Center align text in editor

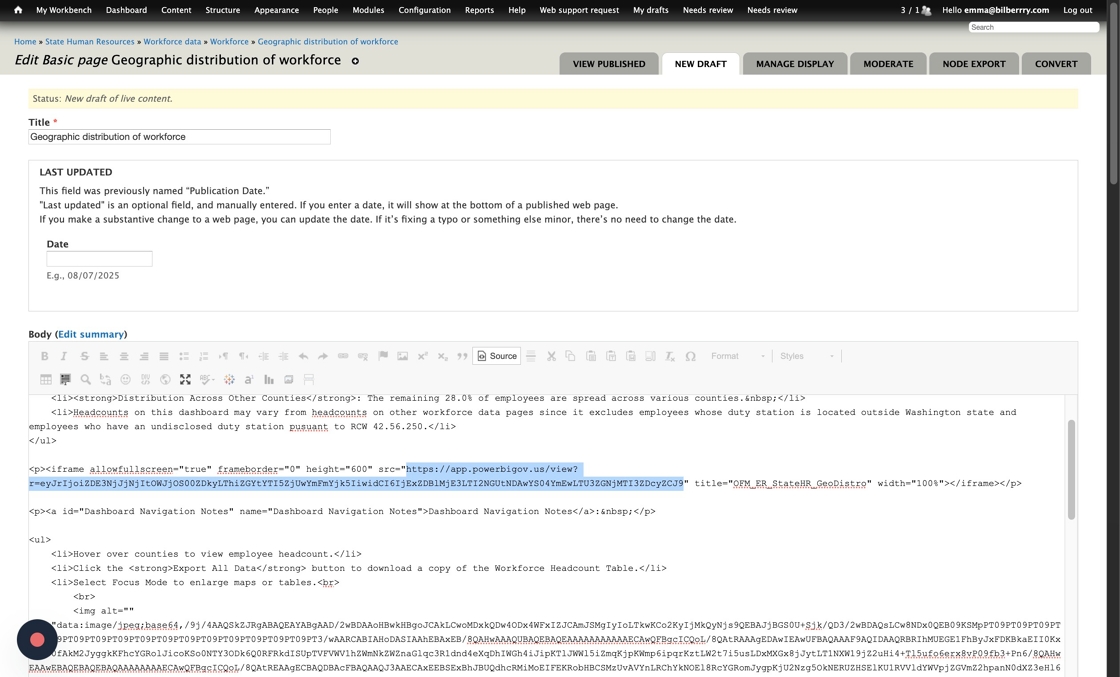coord(124,356)
